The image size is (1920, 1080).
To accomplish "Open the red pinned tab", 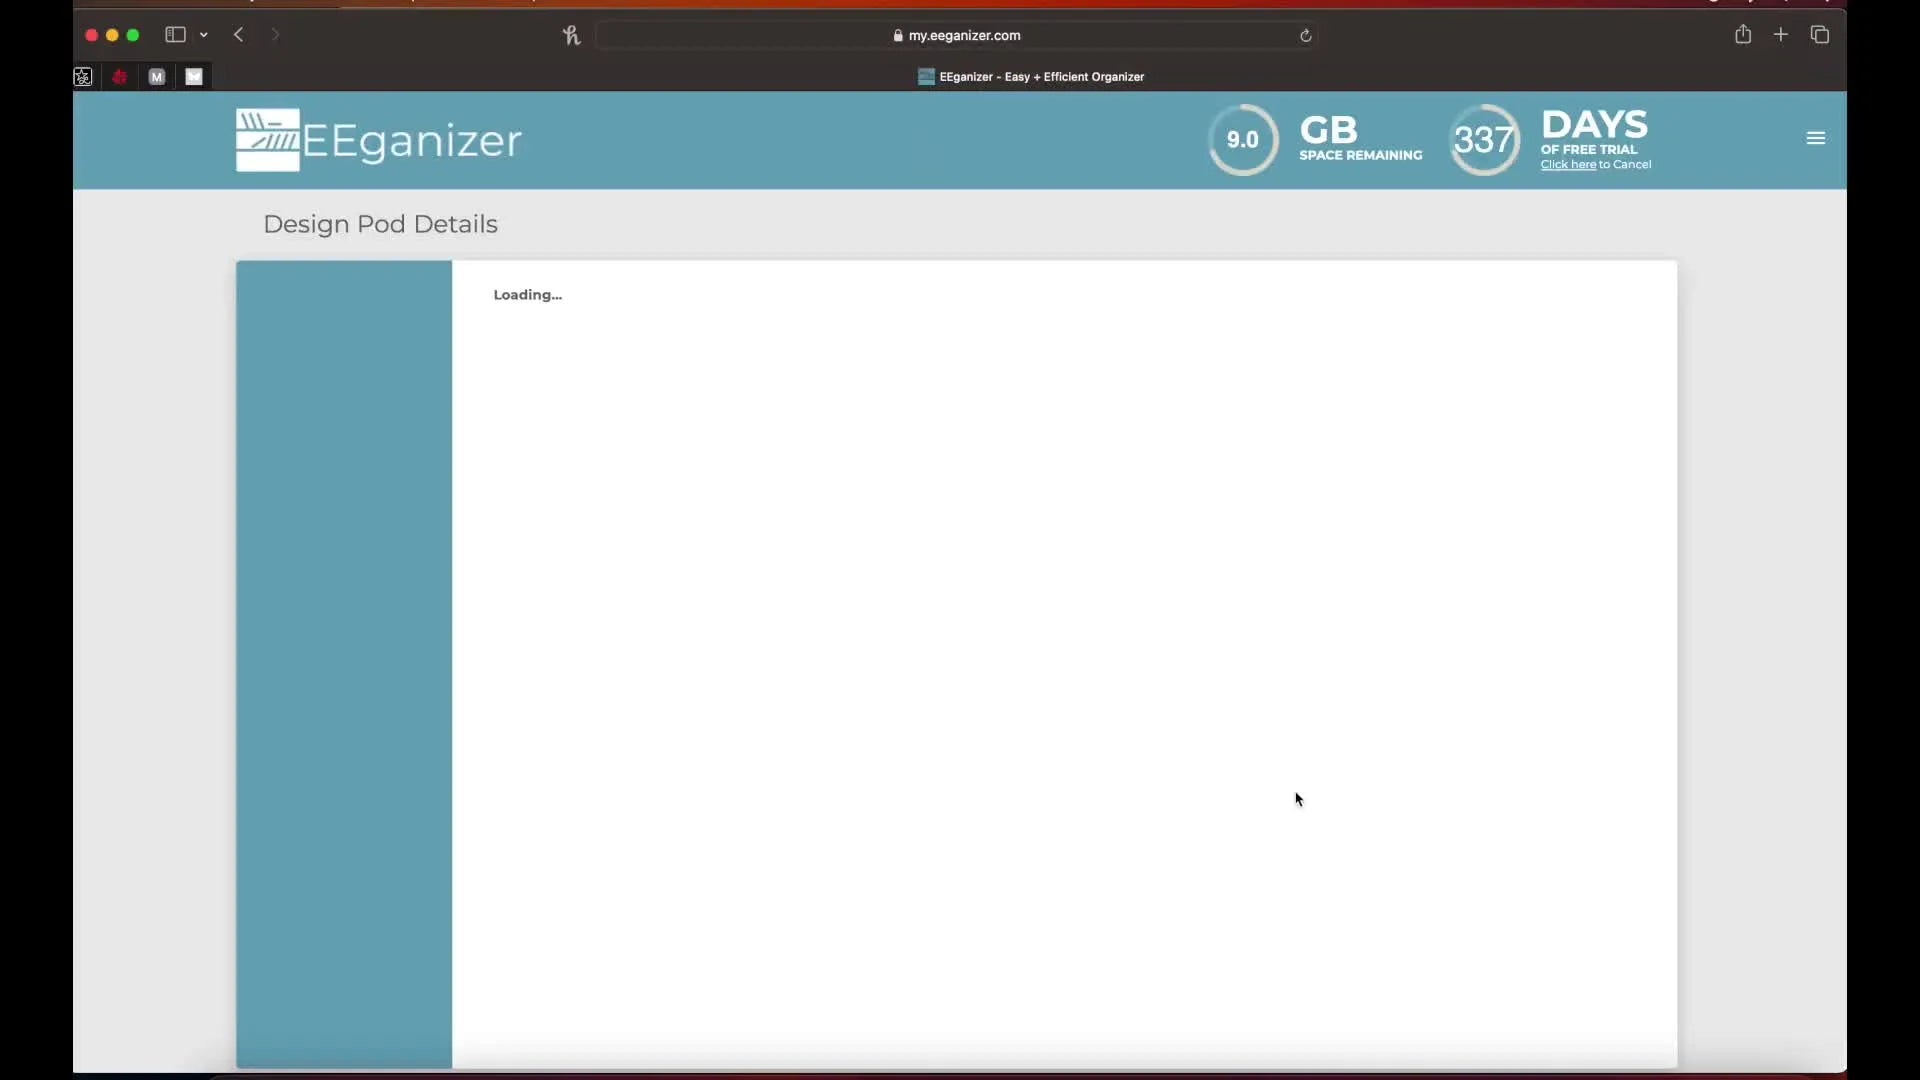I will pos(120,77).
